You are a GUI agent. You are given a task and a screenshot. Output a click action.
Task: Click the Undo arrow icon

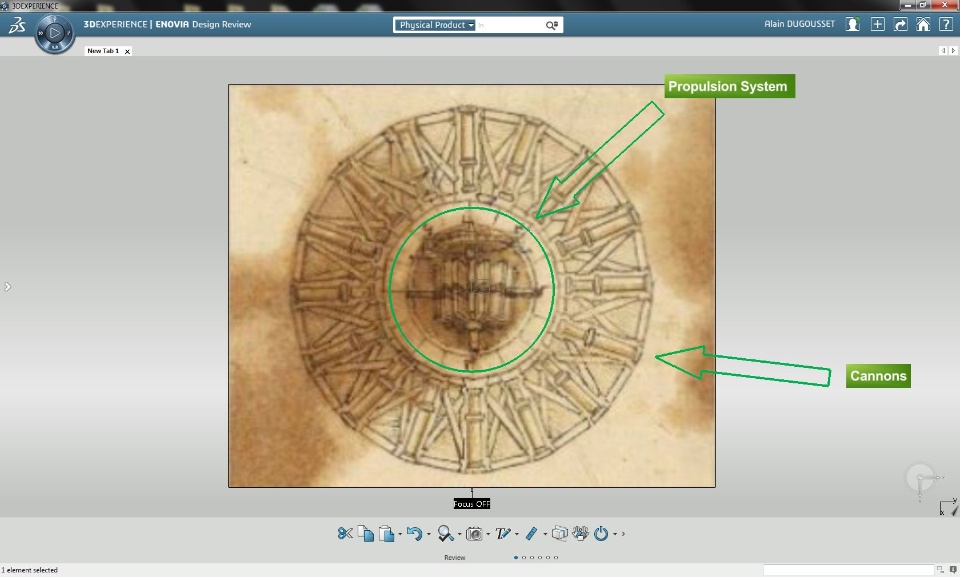[x=414, y=534]
